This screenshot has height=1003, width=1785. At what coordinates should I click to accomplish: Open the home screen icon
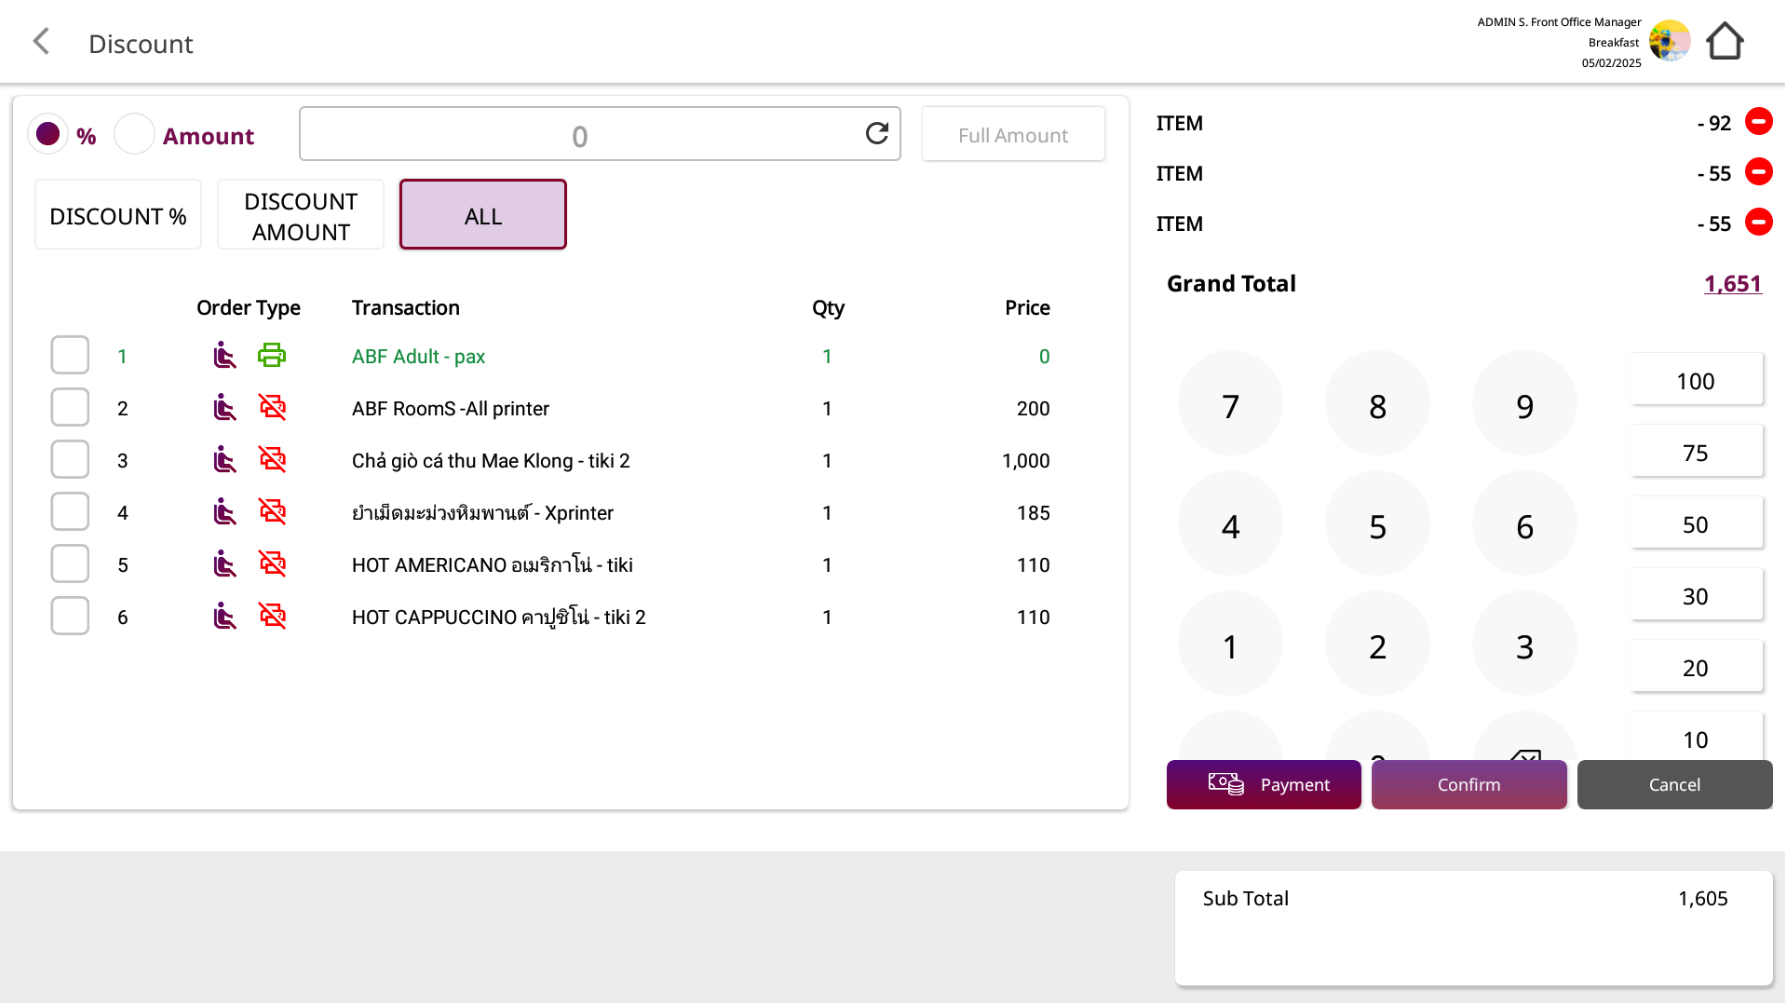[1724, 42]
